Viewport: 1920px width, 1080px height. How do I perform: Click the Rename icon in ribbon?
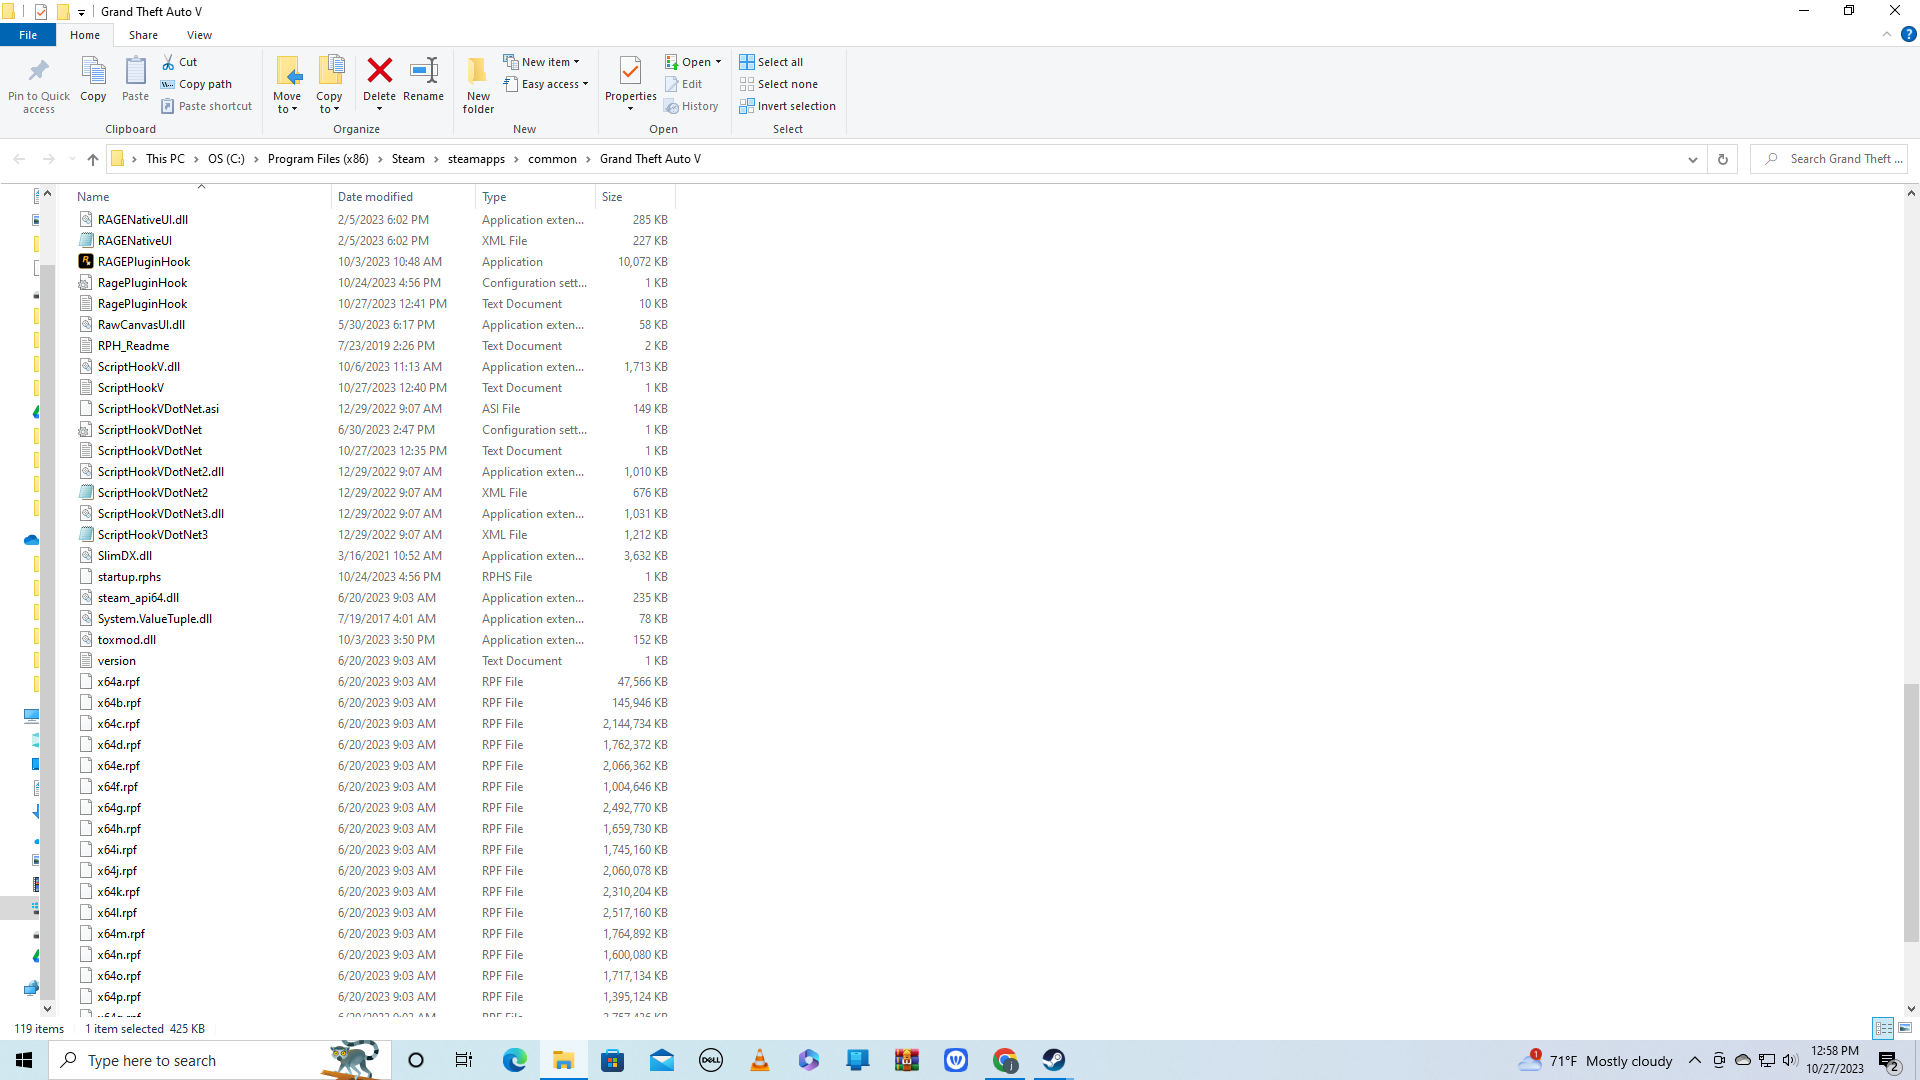point(423,71)
